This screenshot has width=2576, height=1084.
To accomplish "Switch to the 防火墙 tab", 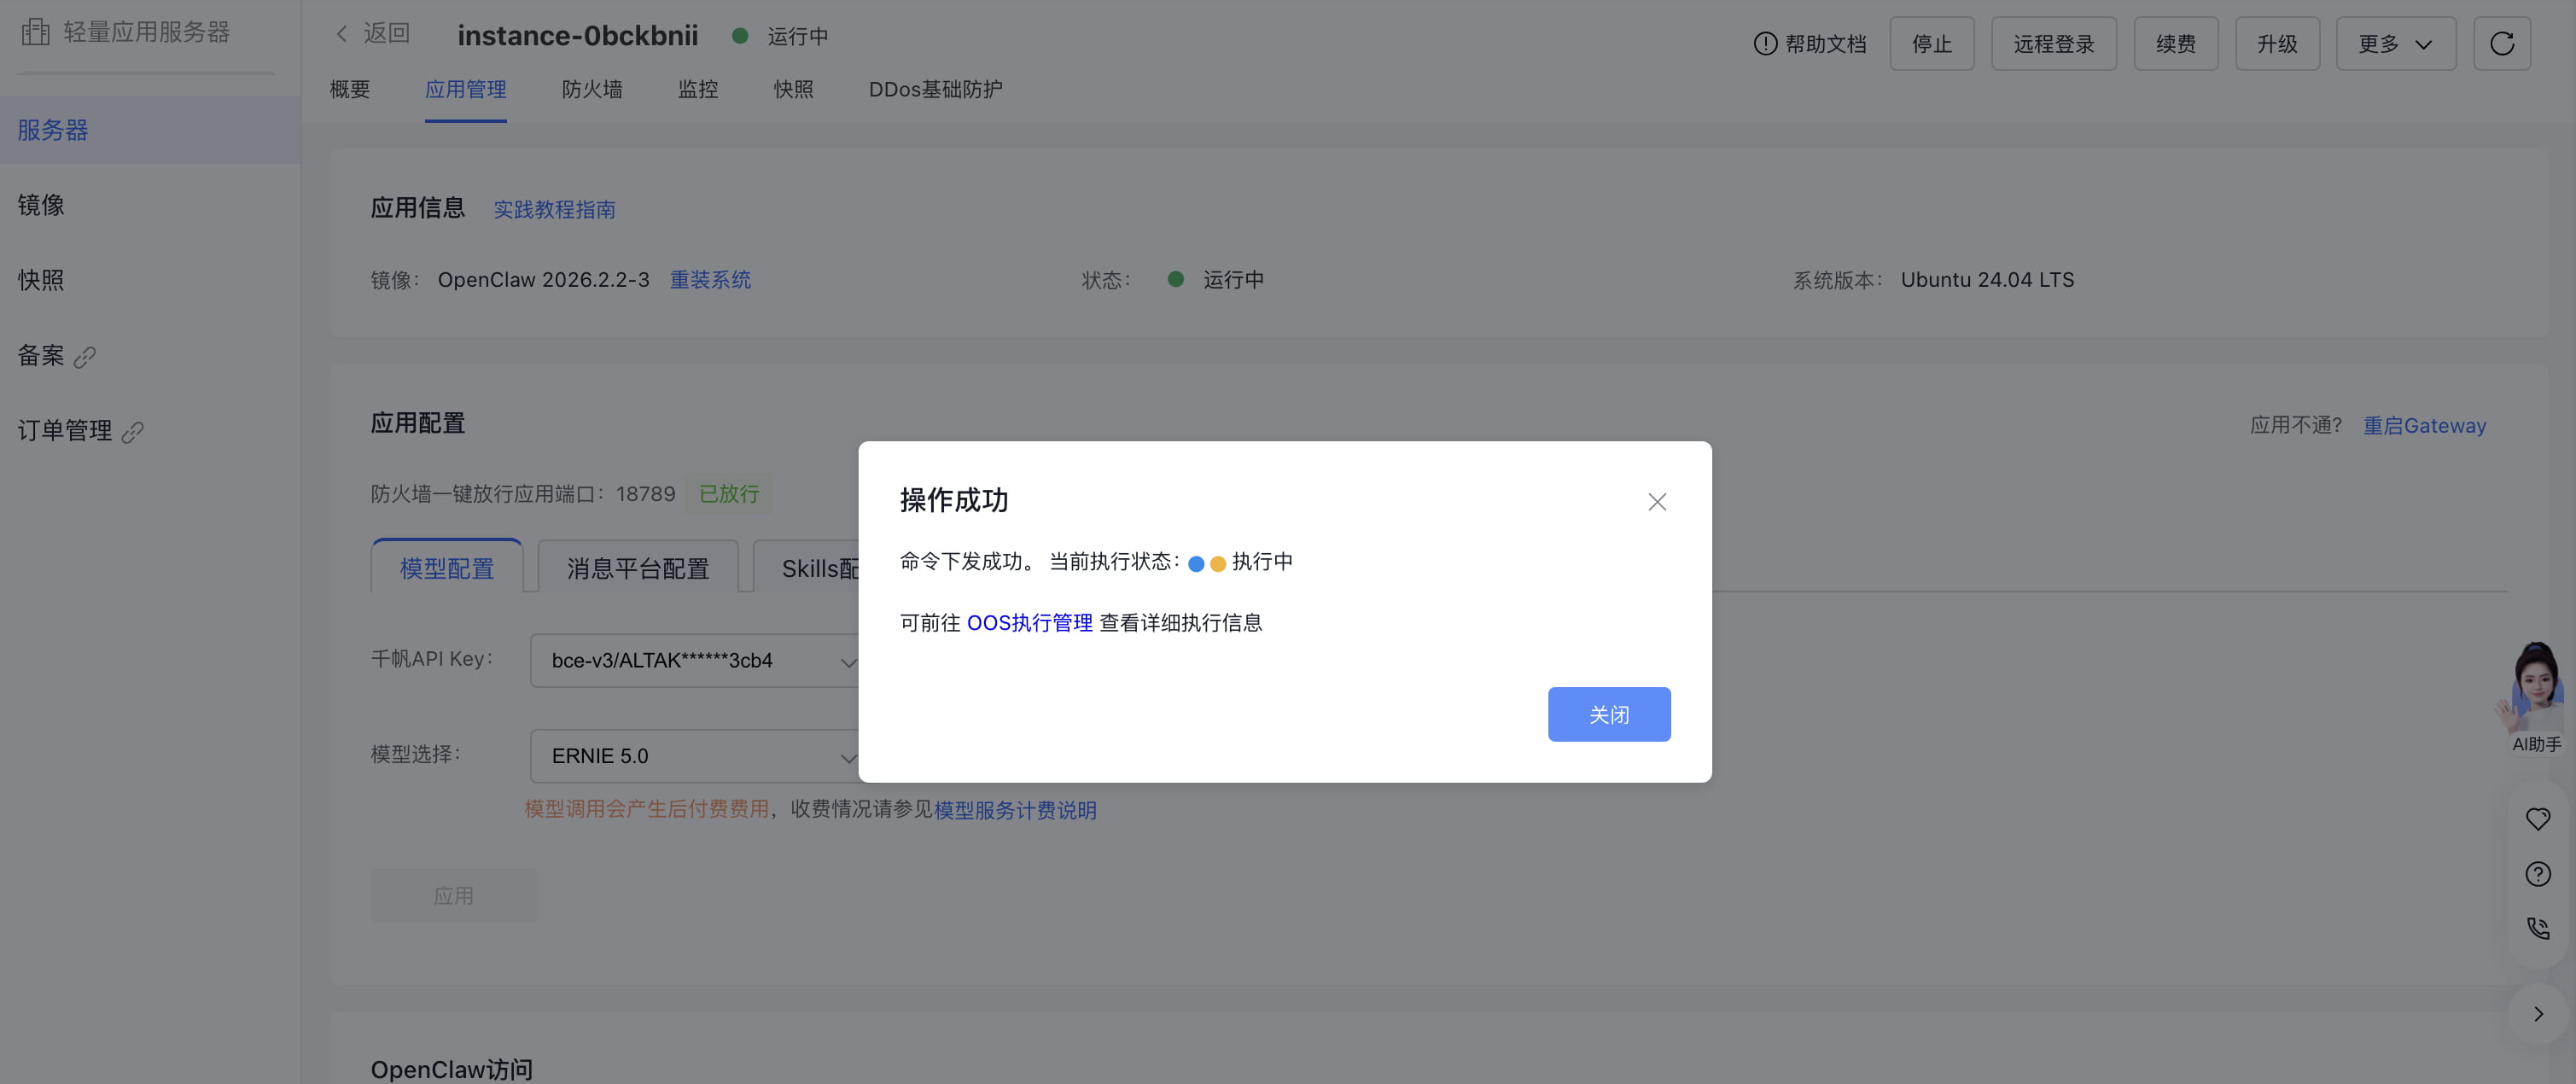I will [592, 90].
